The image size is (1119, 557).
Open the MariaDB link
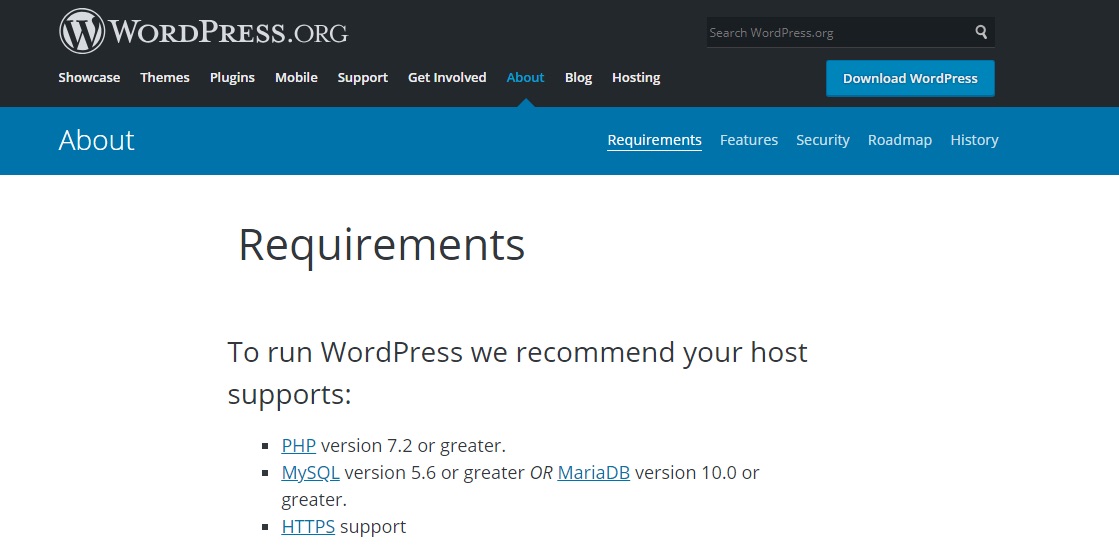pos(593,472)
